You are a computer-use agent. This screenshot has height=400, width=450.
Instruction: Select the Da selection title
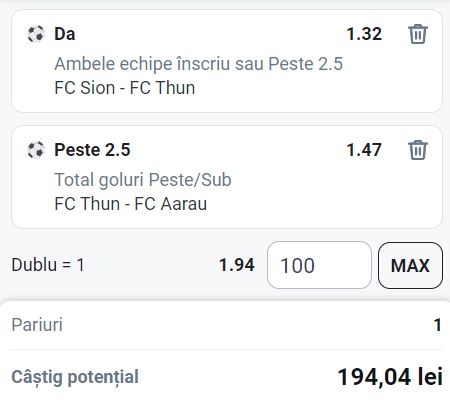point(65,34)
